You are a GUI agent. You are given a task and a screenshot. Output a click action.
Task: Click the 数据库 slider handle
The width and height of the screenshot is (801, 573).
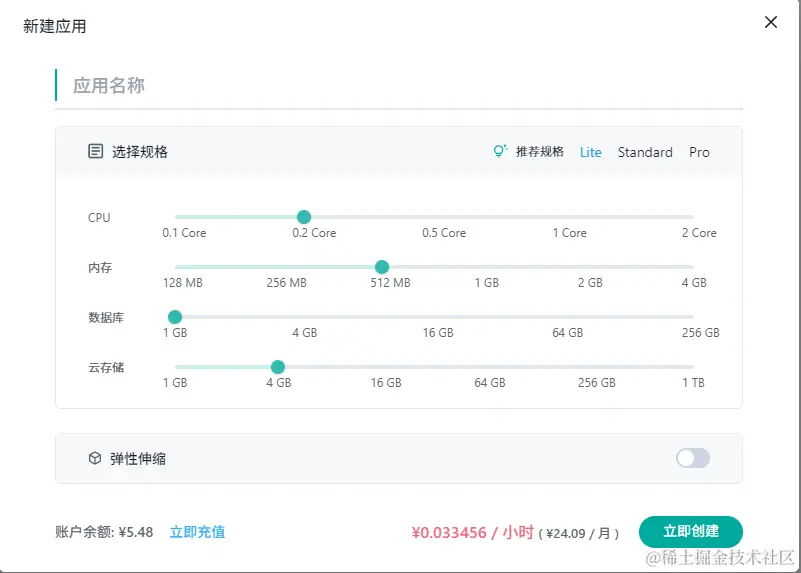(175, 317)
